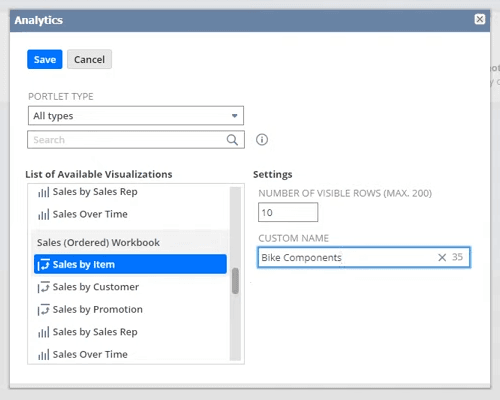Click the magnifying glass search icon
This screenshot has height=400, width=500.
point(232,140)
